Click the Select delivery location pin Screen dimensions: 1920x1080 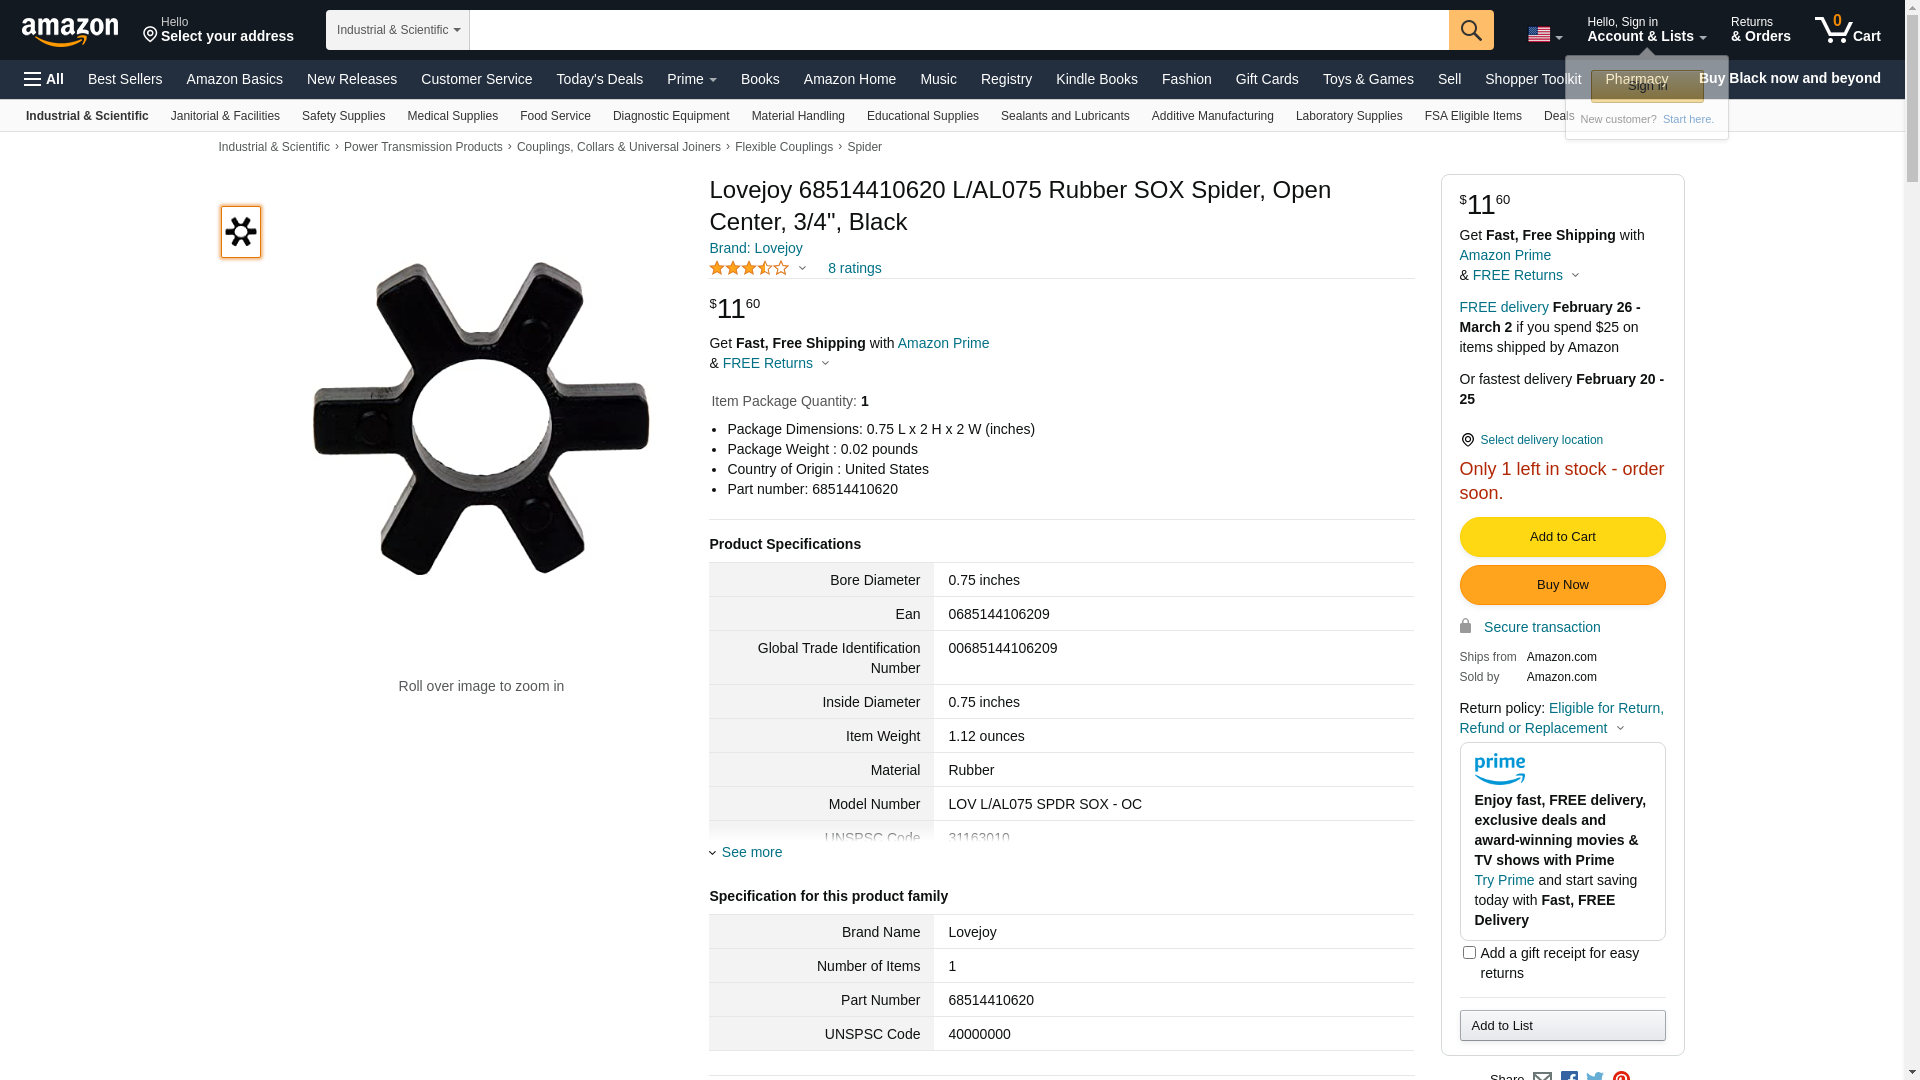[1467, 440]
